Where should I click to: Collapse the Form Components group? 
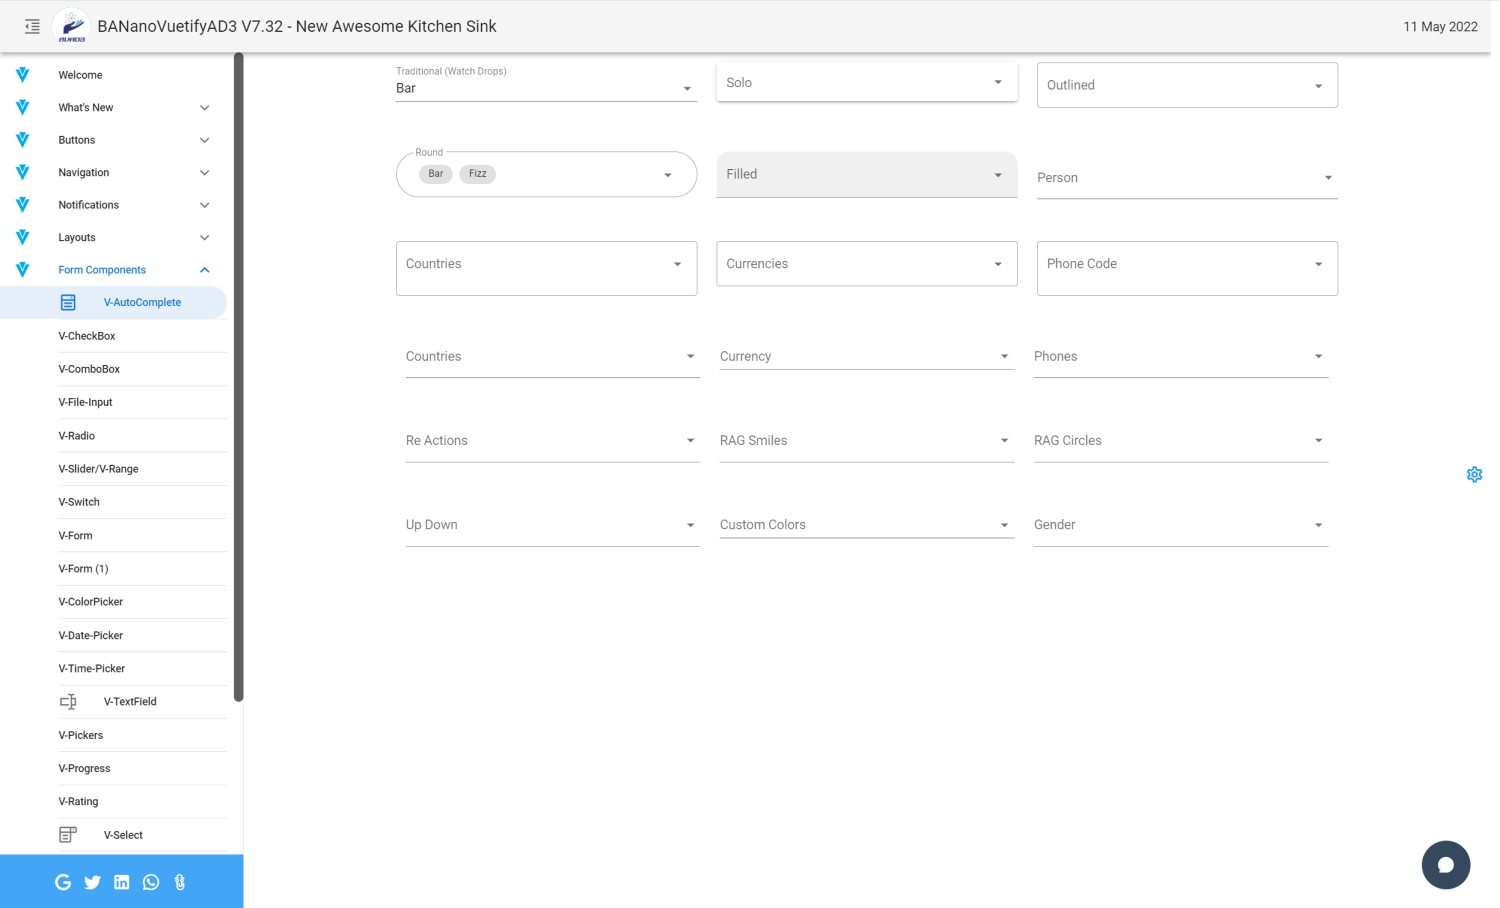tap(204, 270)
